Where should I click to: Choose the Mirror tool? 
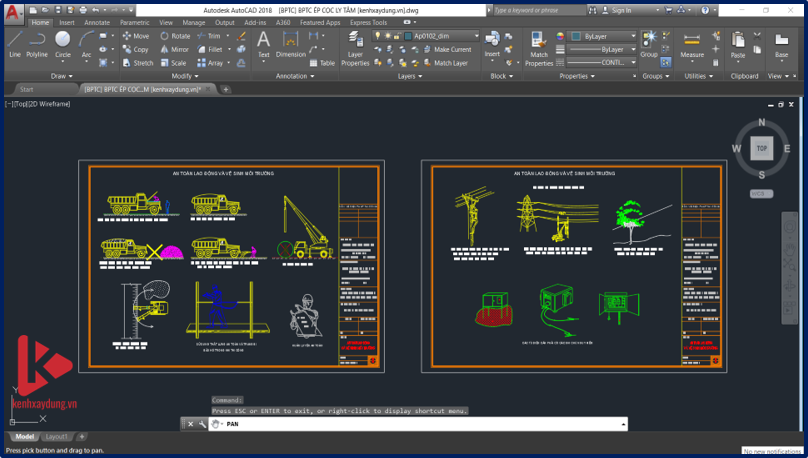pyautogui.click(x=174, y=49)
